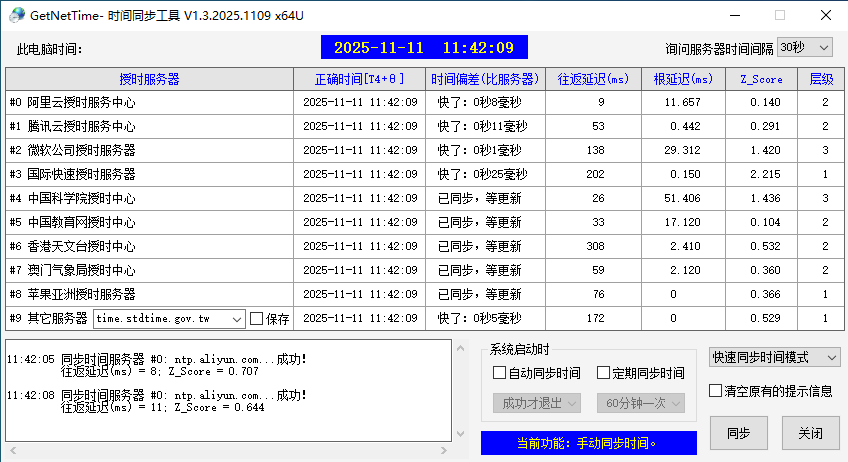Click 快了: 0秒25毫秒 deviation cell
Screen dimensions: 848x462
point(485,174)
